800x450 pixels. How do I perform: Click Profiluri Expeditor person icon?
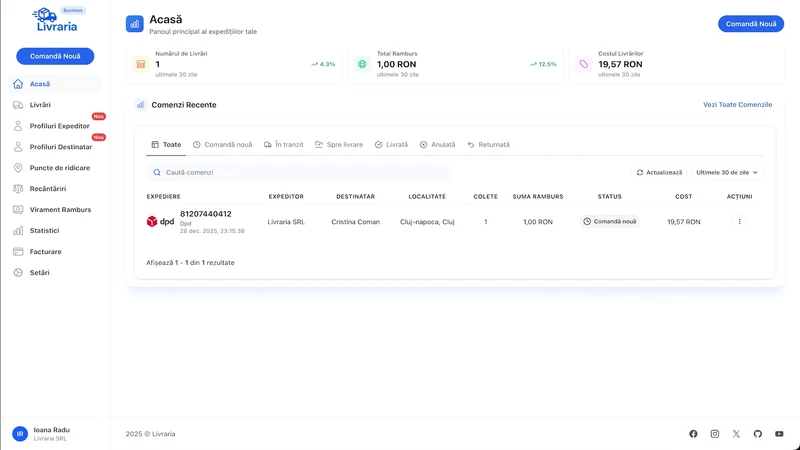click(18, 126)
